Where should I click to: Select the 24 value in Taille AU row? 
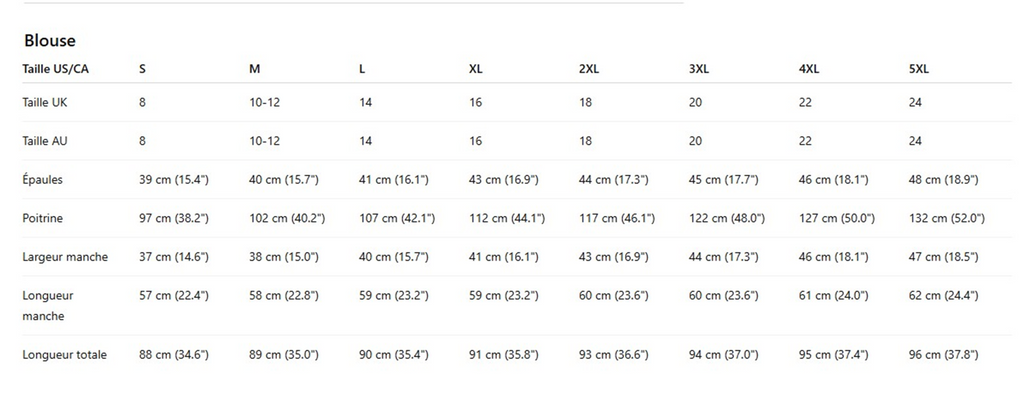[915, 141]
